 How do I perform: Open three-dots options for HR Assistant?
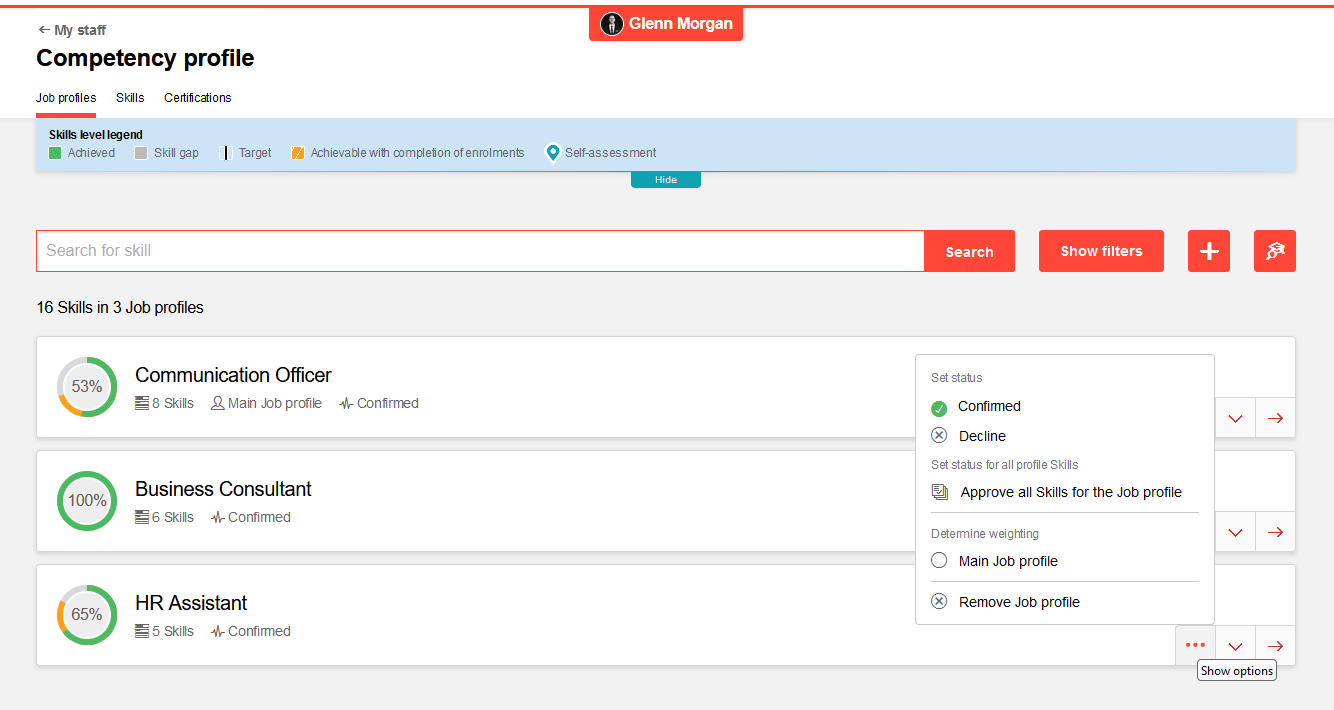pos(1195,645)
